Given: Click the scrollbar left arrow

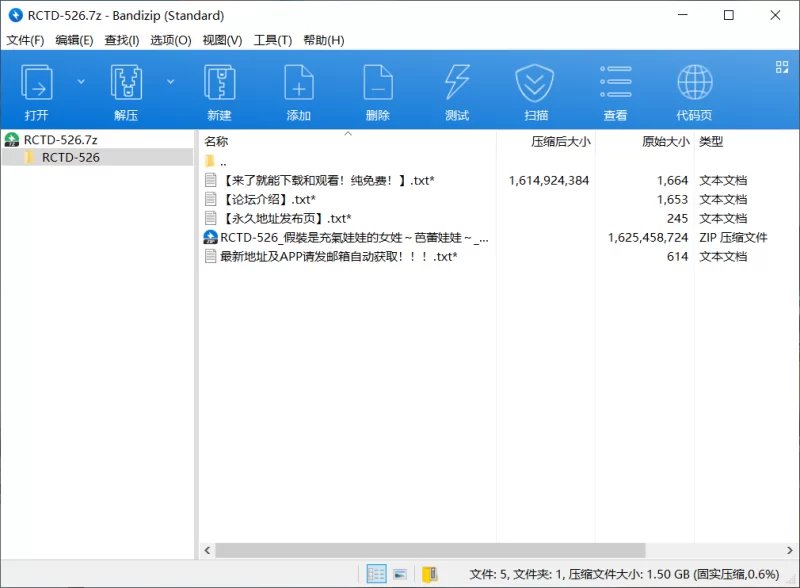Looking at the screenshot, I should click(207, 550).
